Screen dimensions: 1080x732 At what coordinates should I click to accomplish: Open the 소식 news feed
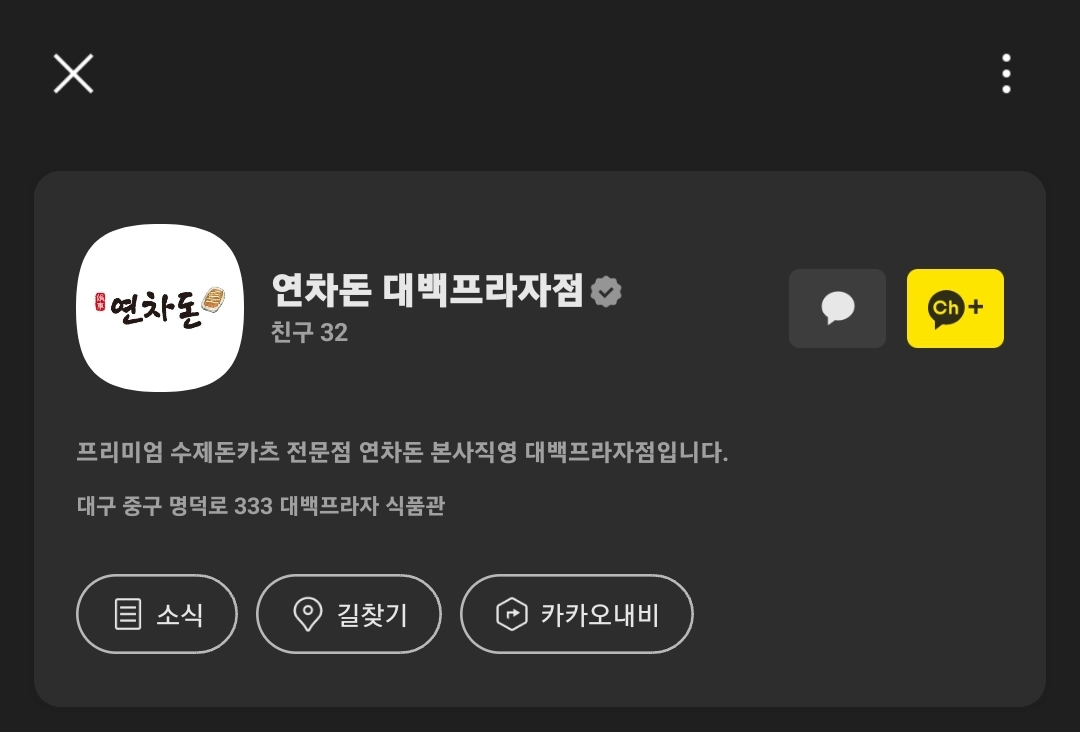pyautogui.click(x=157, y=614)
